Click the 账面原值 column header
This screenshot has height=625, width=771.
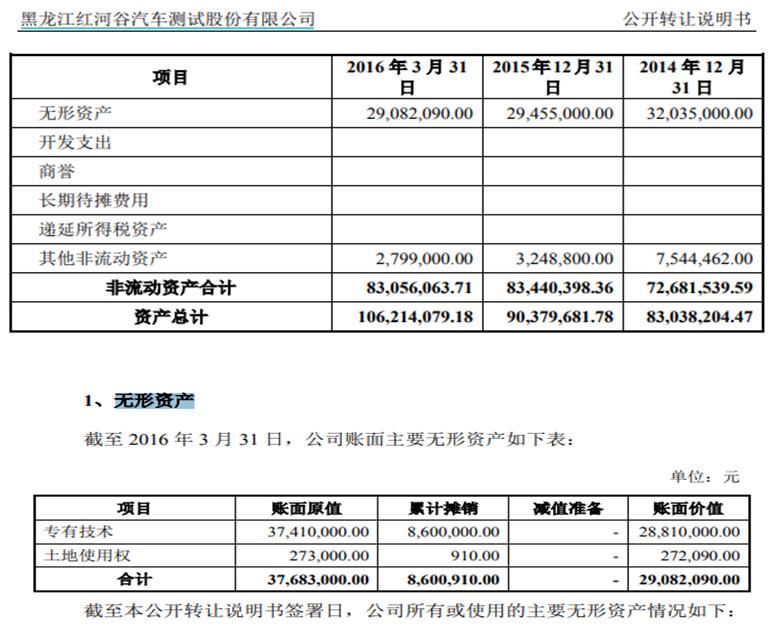click(306, 508)
